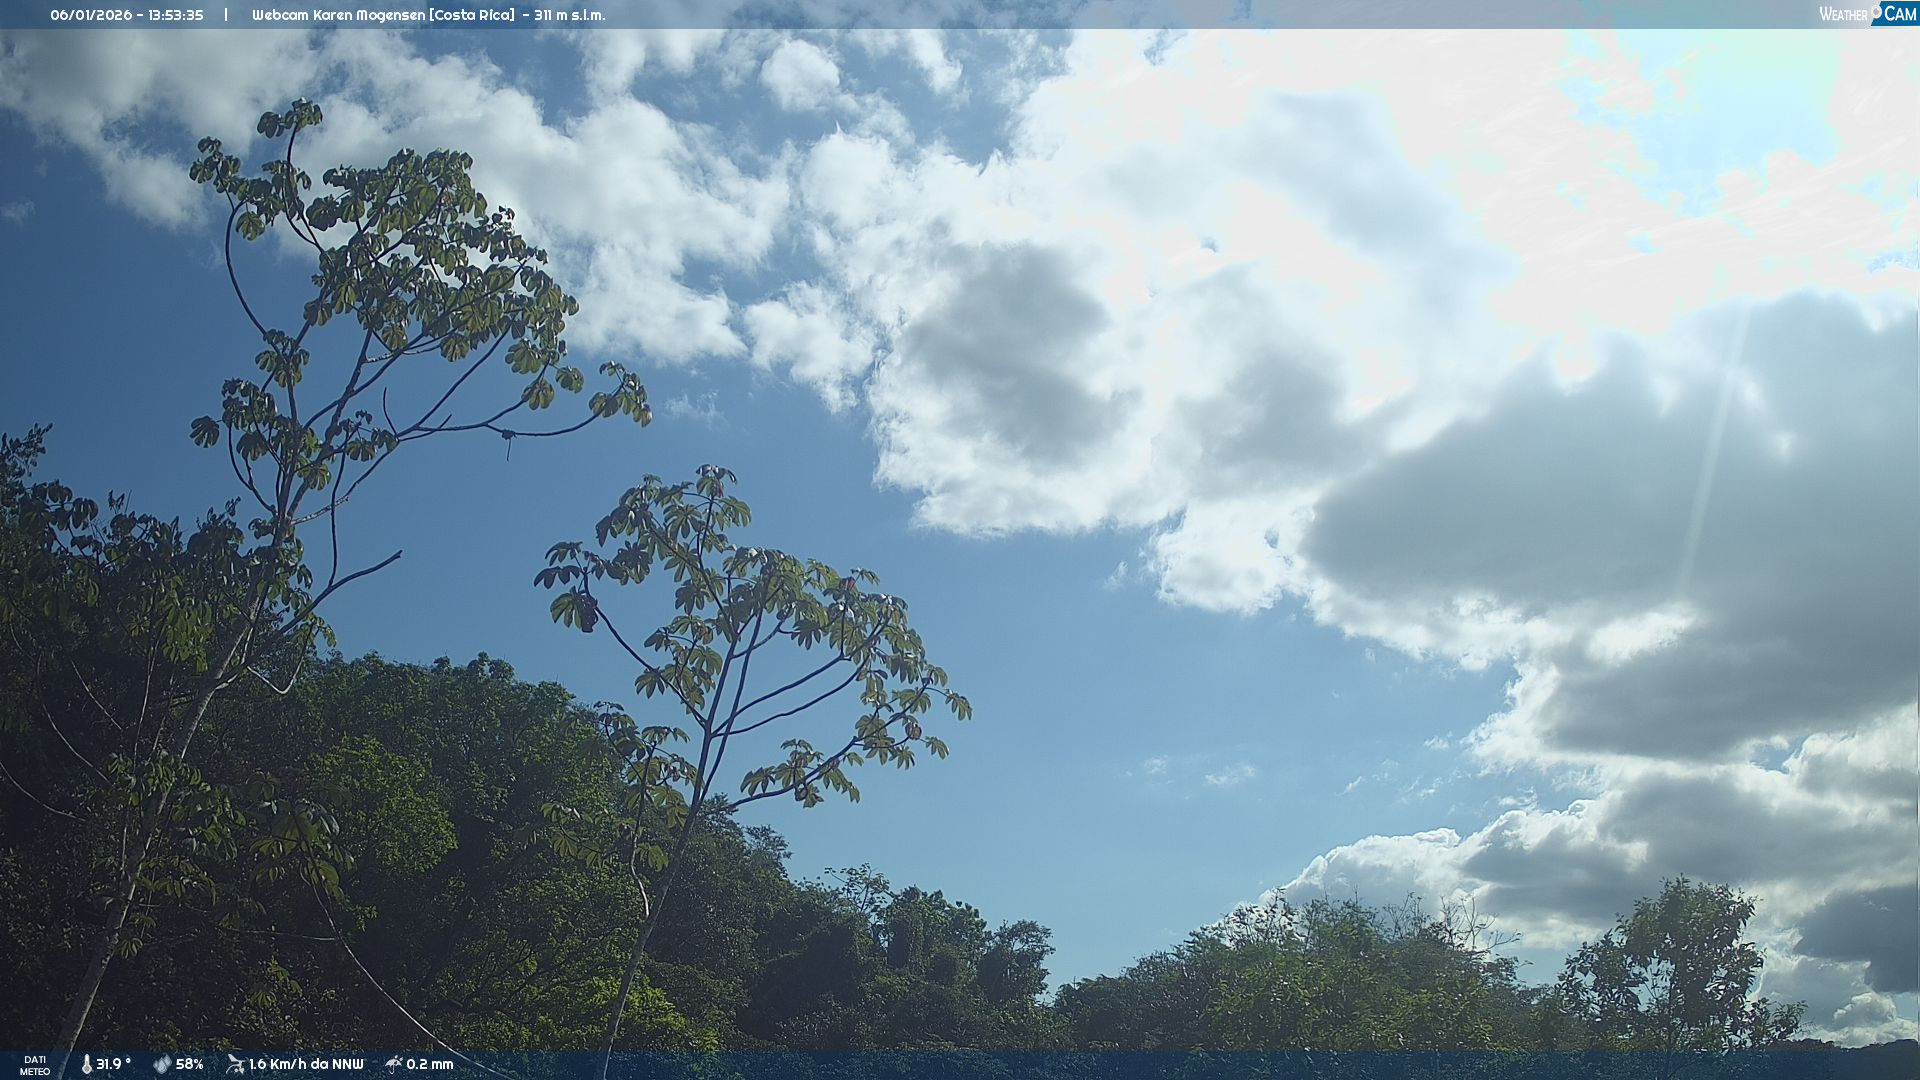Screen dimensions: 1920x1080
Task: Click the 31.9° temperature reading
Action: tap(113, 1064)
